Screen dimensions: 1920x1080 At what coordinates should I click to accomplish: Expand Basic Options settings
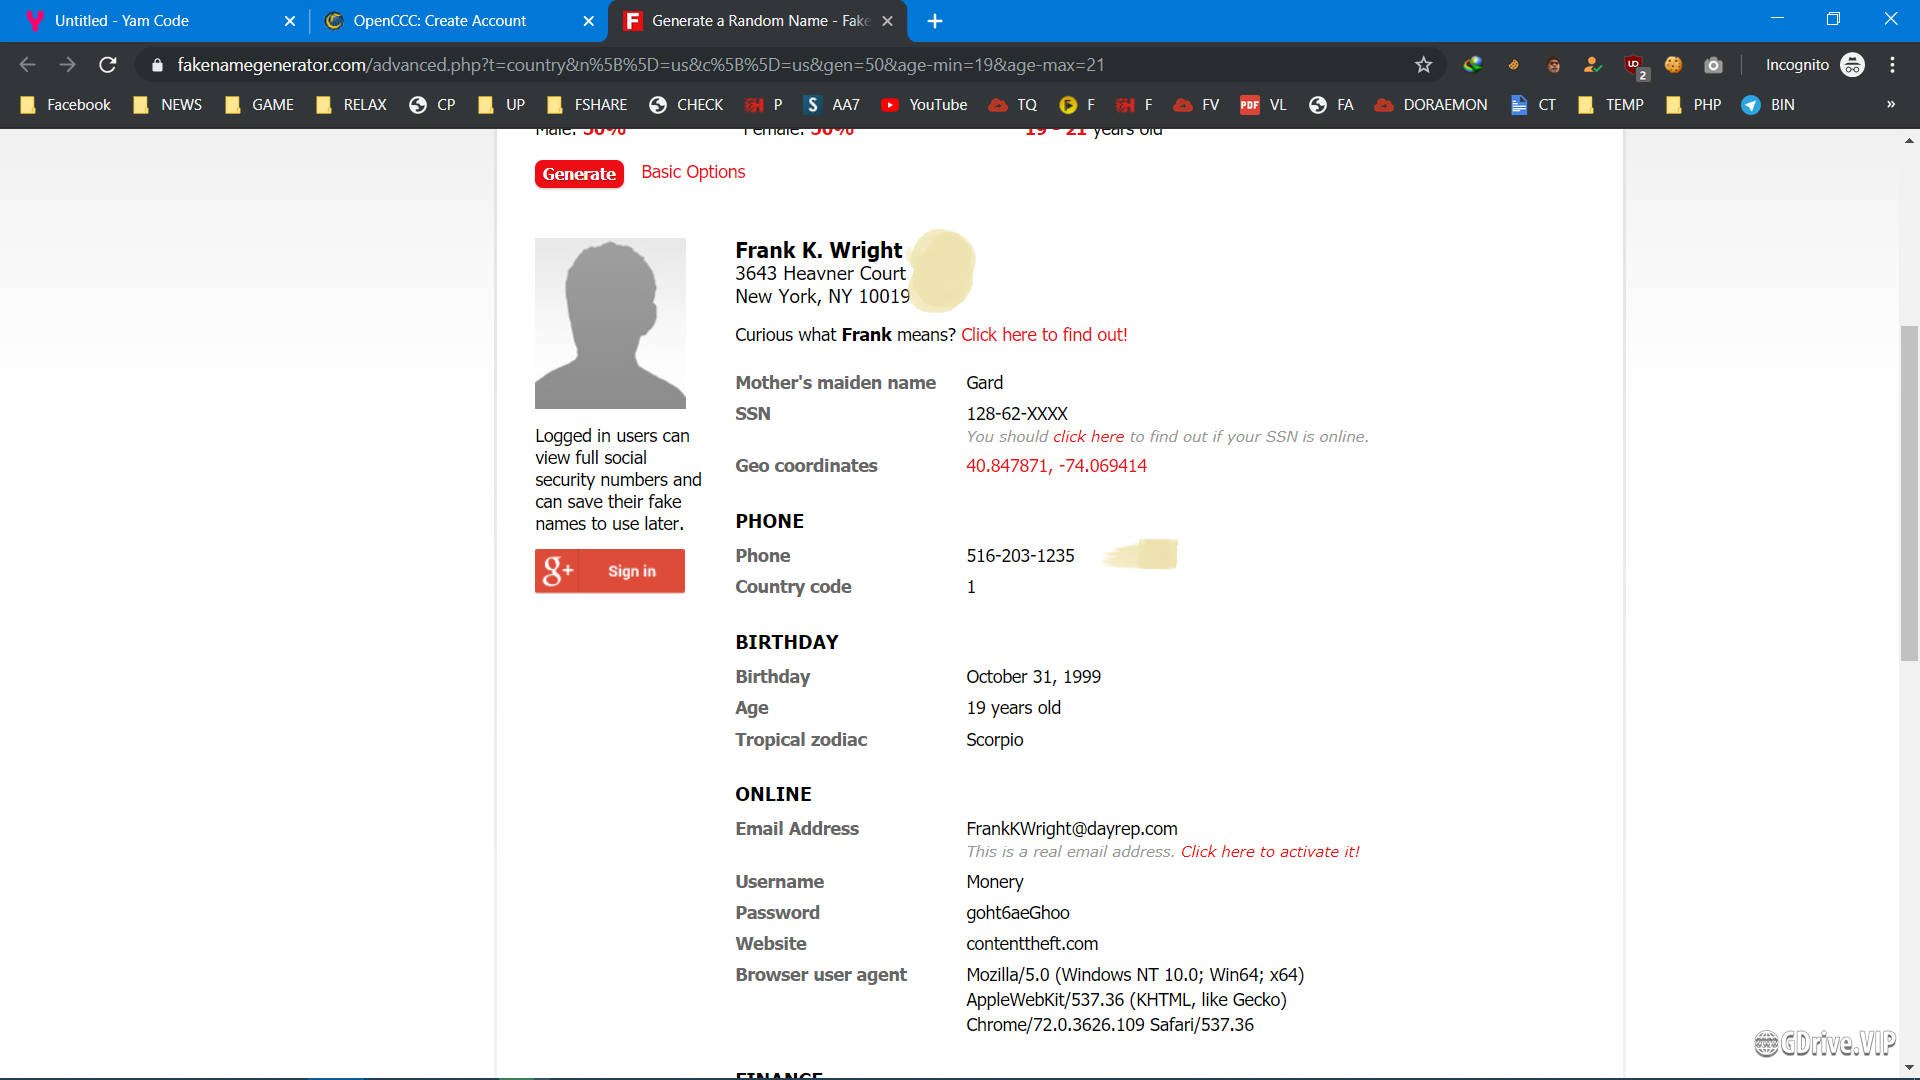tap(692, 171)
